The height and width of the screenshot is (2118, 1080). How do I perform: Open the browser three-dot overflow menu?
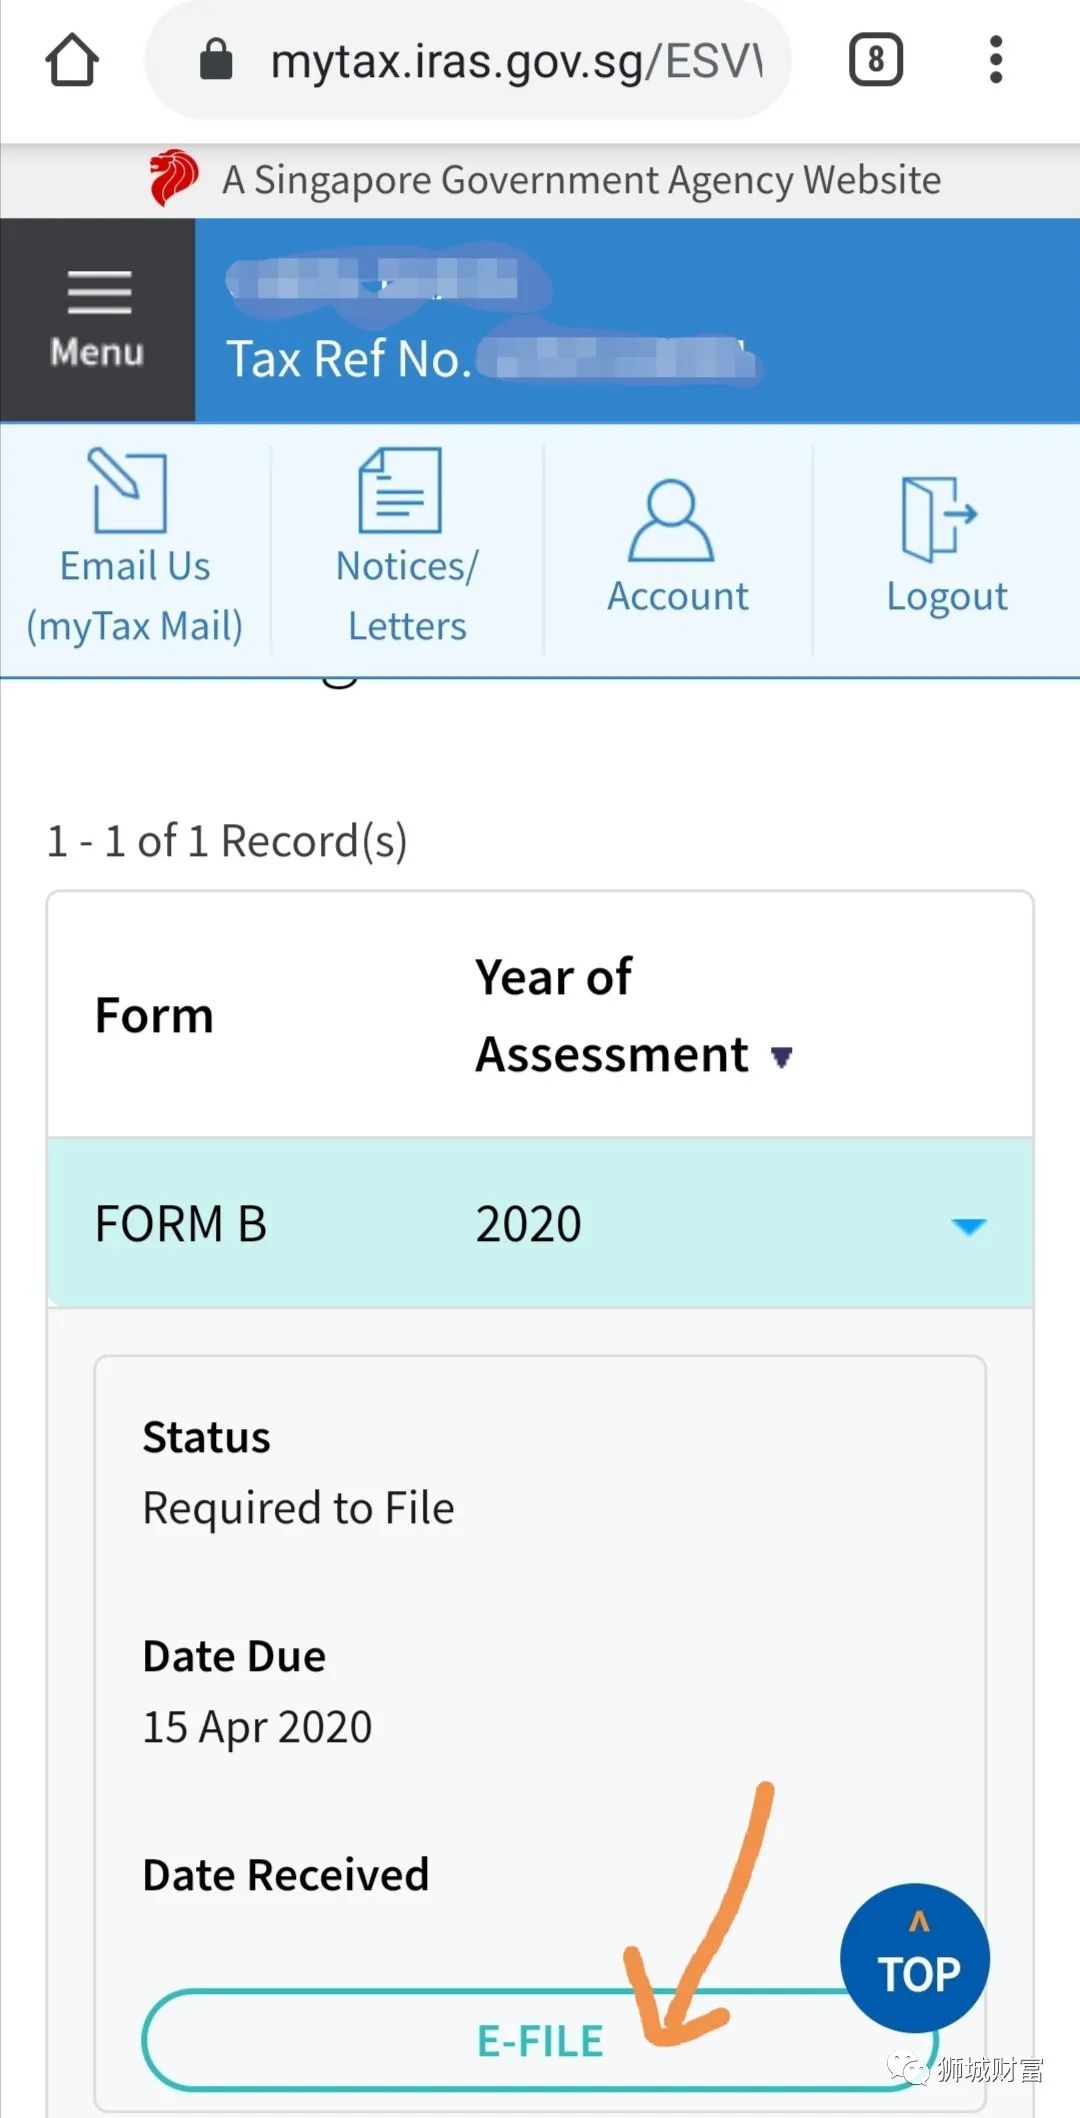(995, 60)
